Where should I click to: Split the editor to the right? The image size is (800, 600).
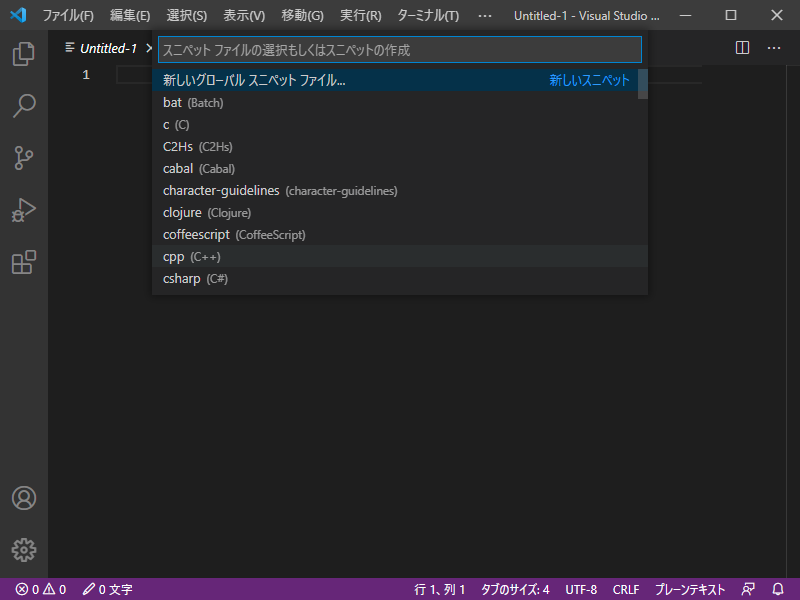(742, 48)
